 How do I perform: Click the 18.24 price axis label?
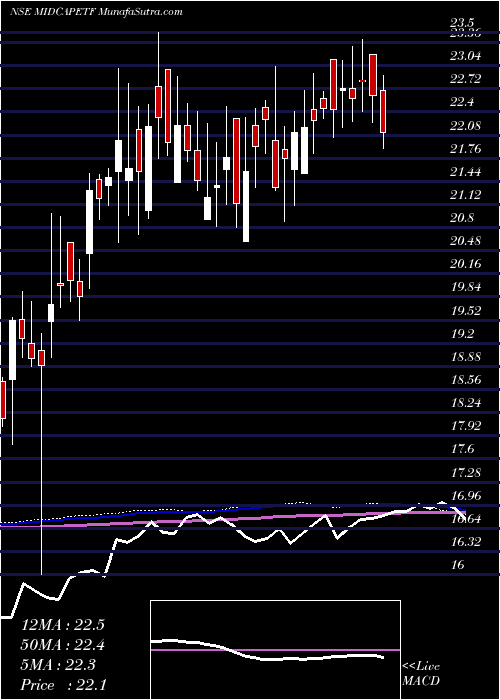[x=467, y=403]
